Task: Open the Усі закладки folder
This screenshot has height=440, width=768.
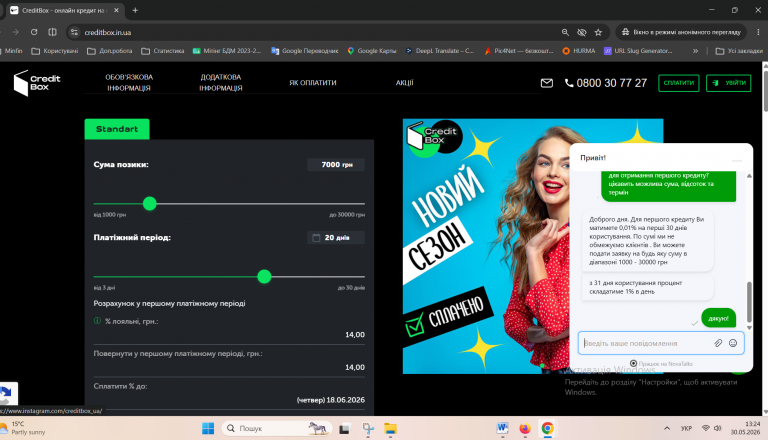Action: [739, 51]
